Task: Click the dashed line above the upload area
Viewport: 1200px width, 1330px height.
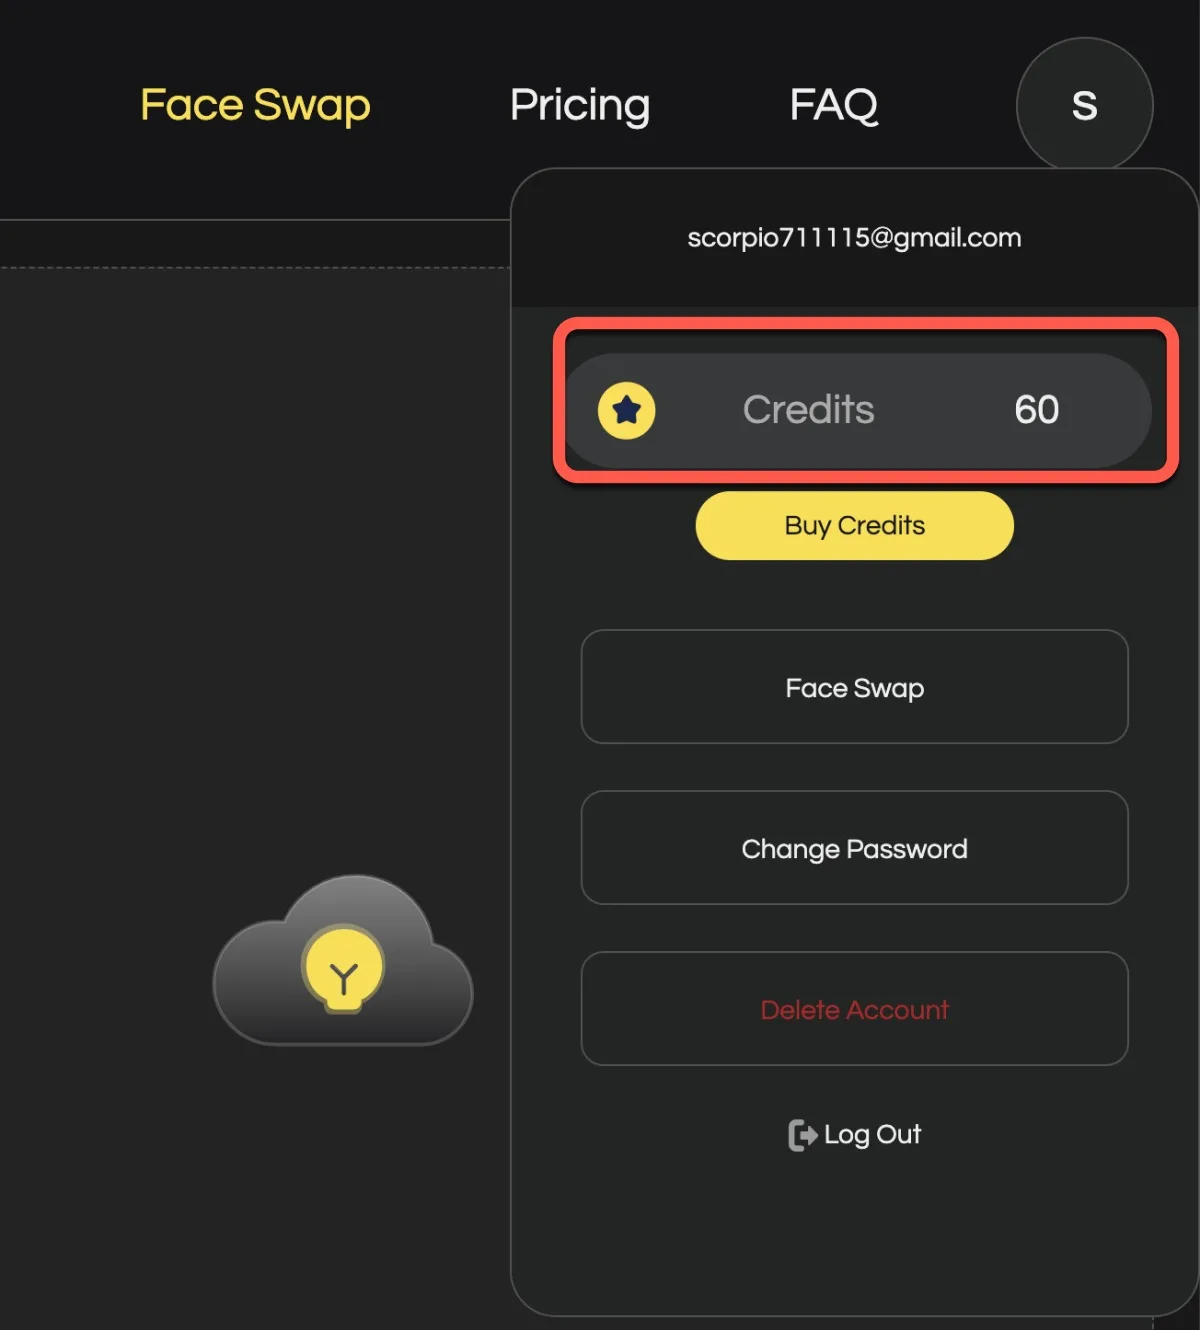Action: tap(250, 267)
